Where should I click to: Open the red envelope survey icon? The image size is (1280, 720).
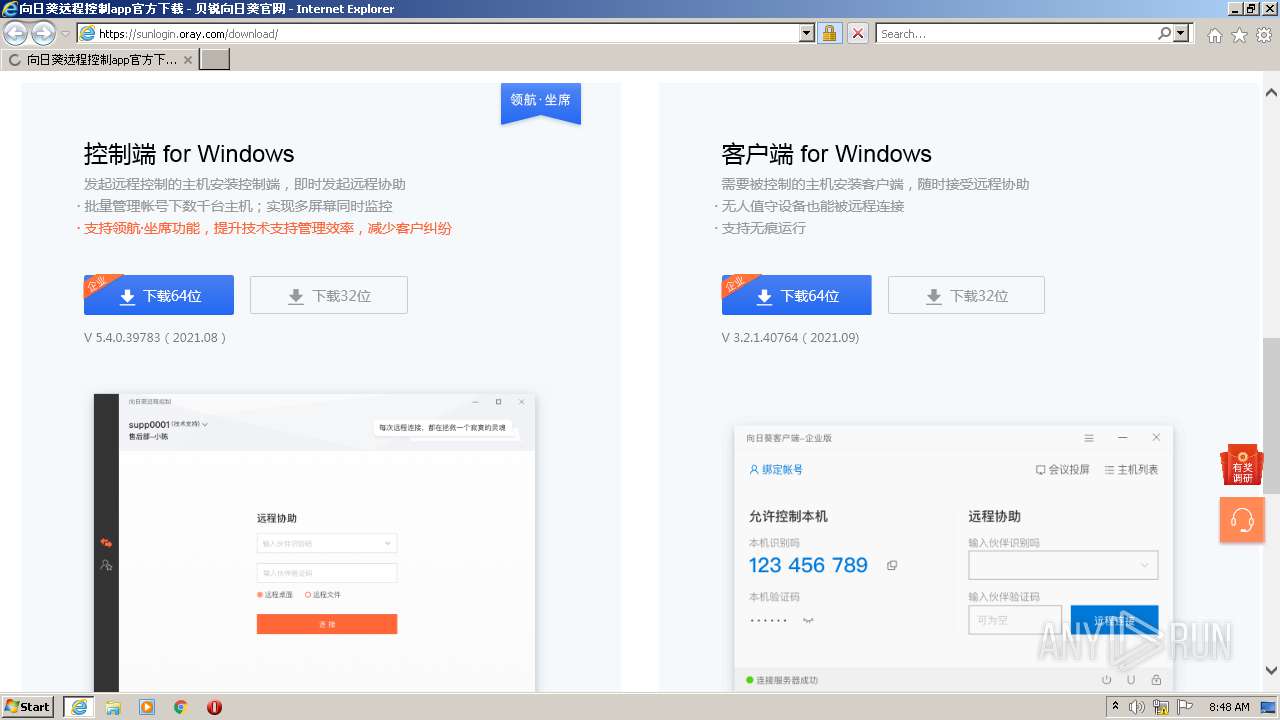coord(1242,465)
